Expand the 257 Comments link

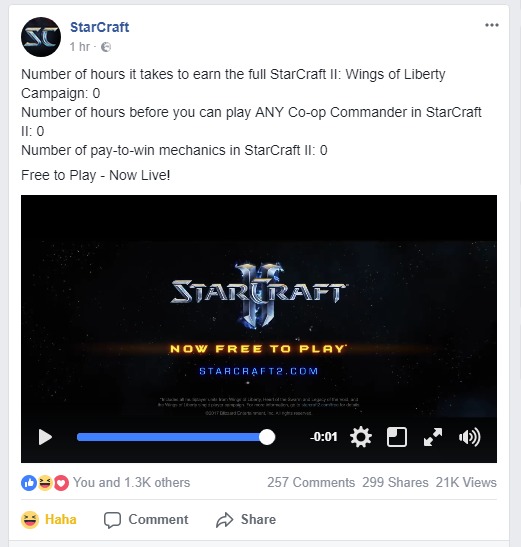pyautogui.click(x=311, y=482)
